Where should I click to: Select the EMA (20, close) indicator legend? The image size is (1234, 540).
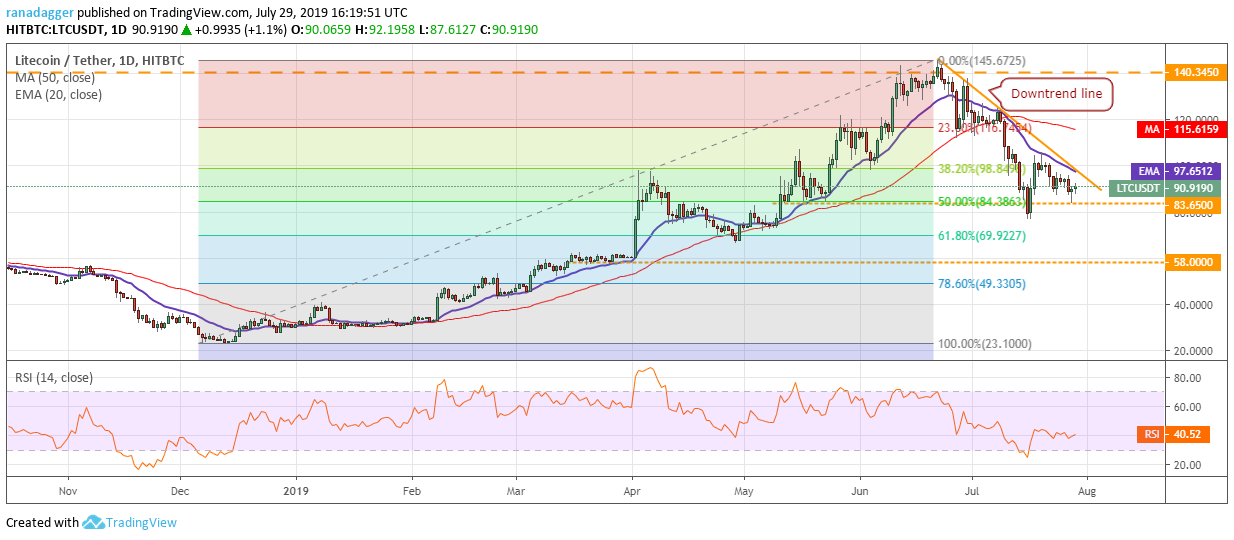click(58, 95)
